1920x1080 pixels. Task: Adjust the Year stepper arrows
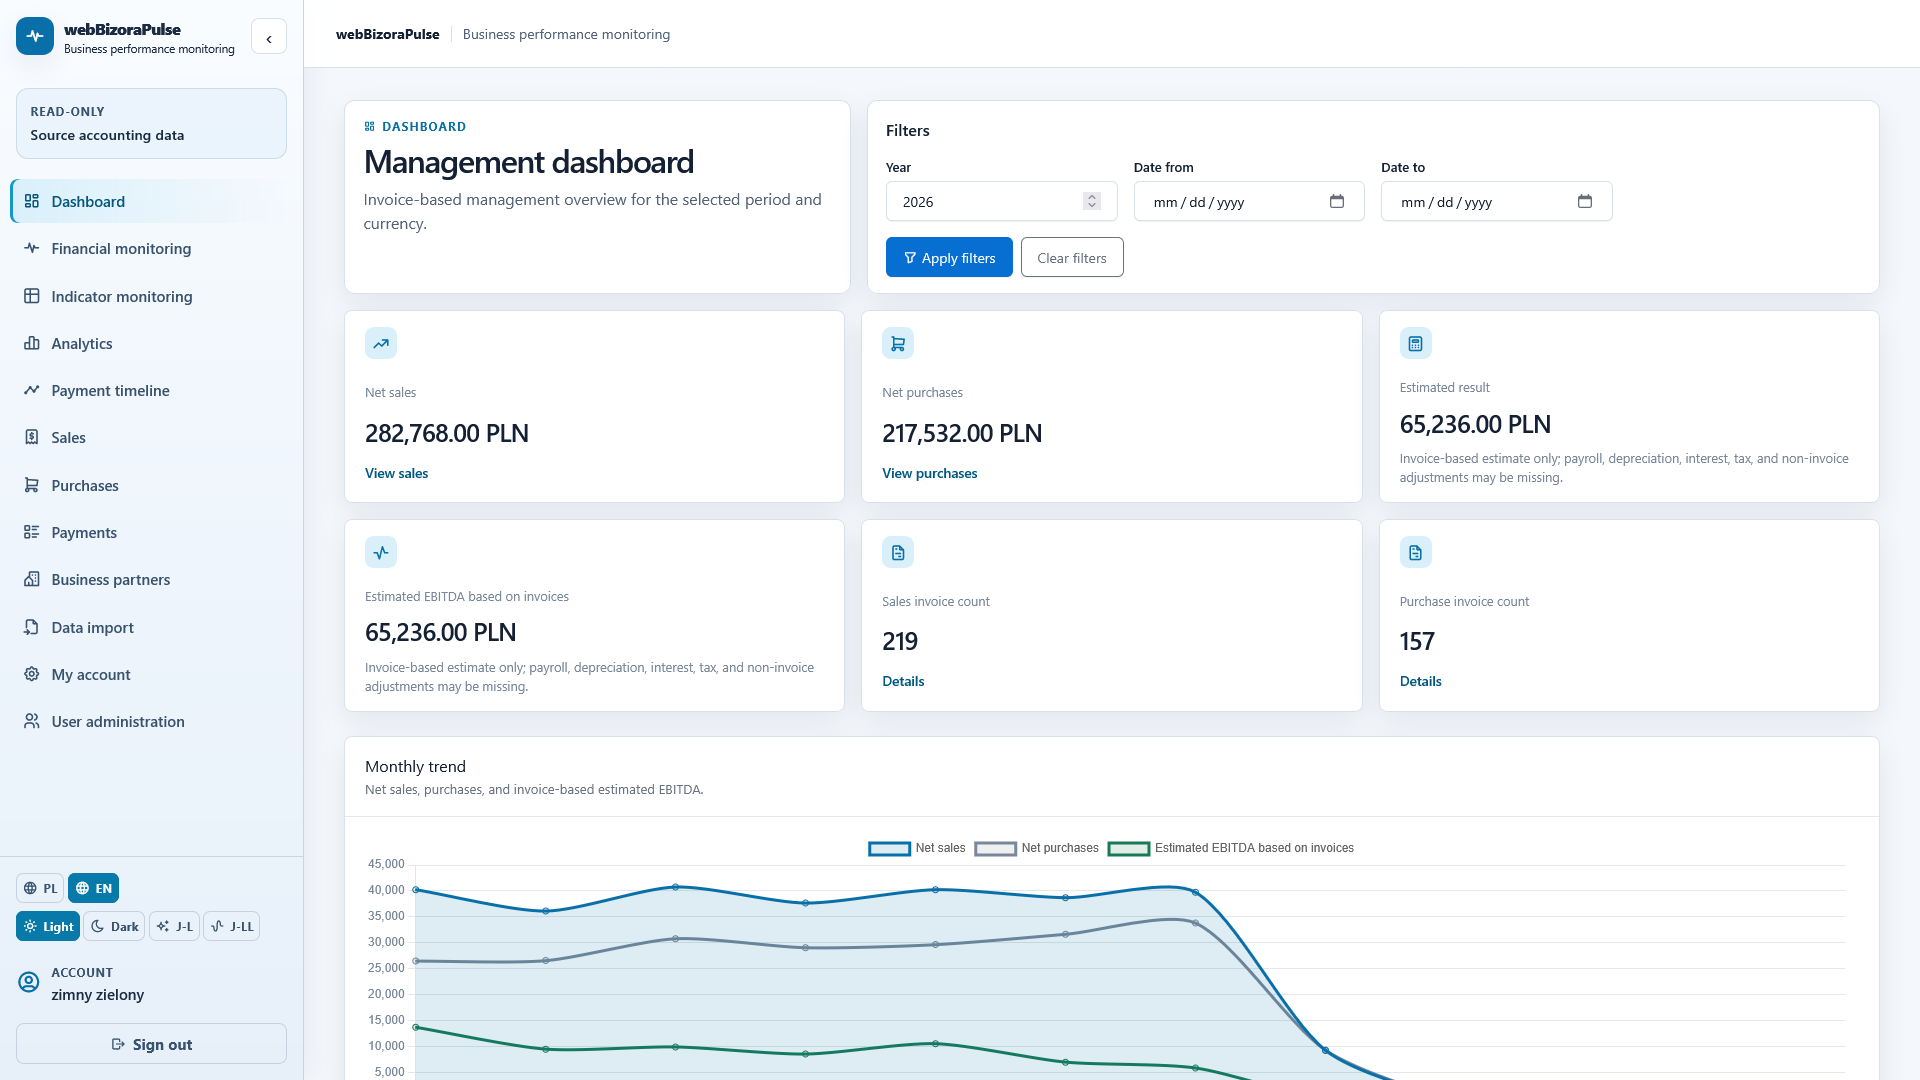tap(1092, 201)
